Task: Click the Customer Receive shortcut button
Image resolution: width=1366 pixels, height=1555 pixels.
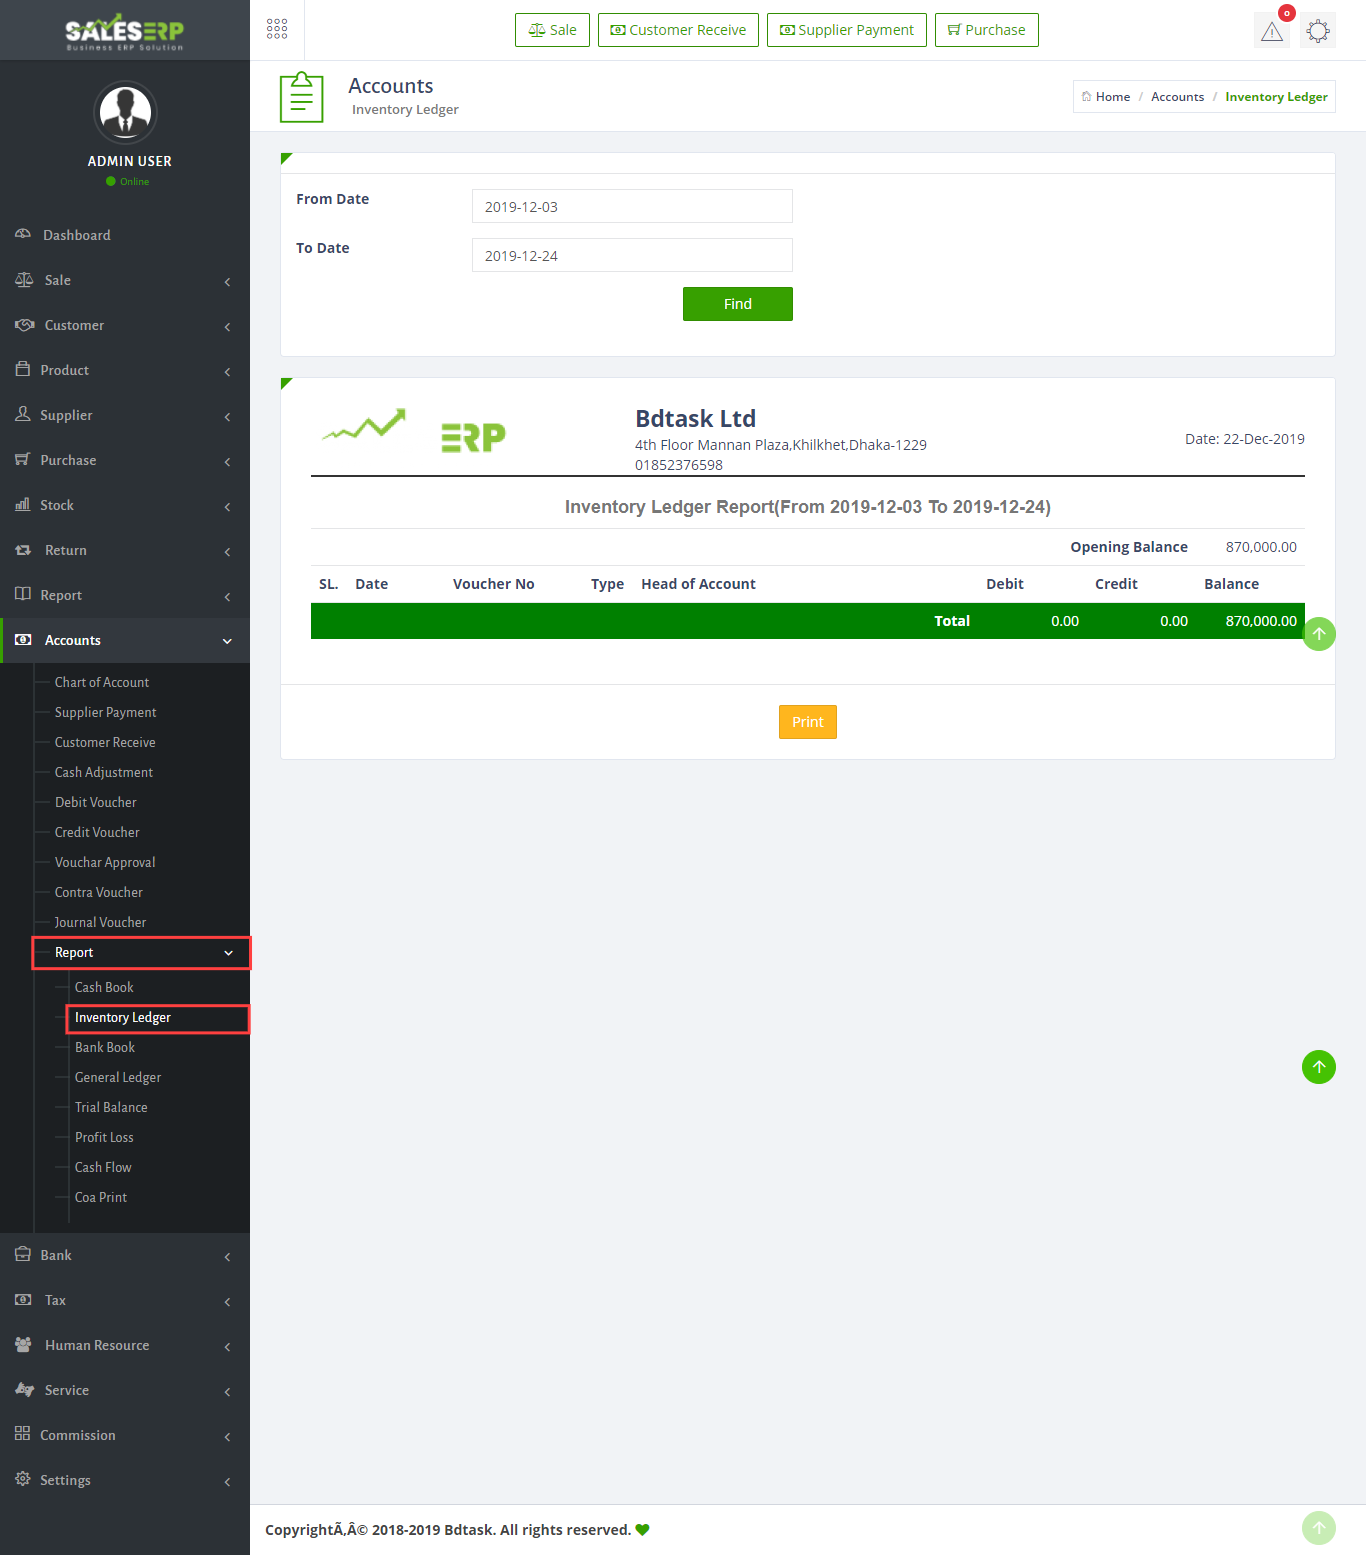Action: [678, 30]
